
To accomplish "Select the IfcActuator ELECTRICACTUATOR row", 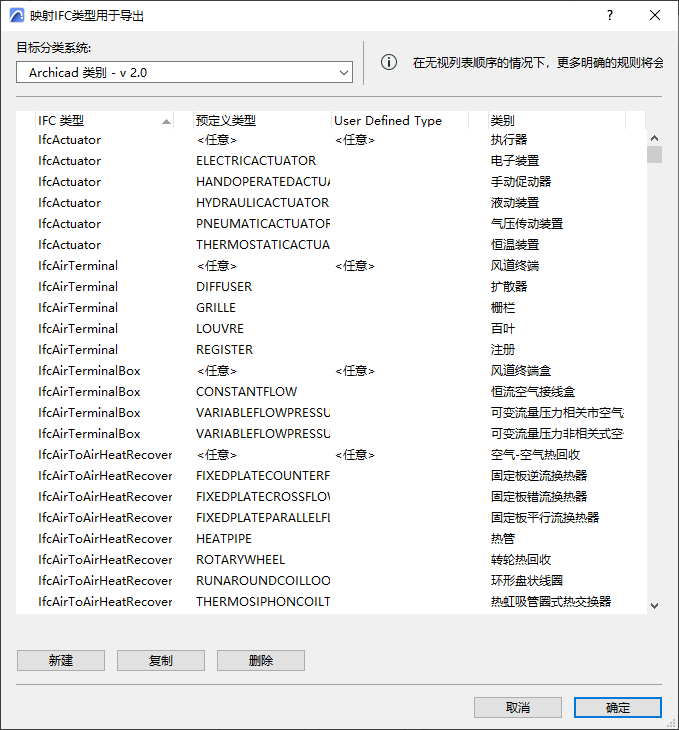I will 331,161.
